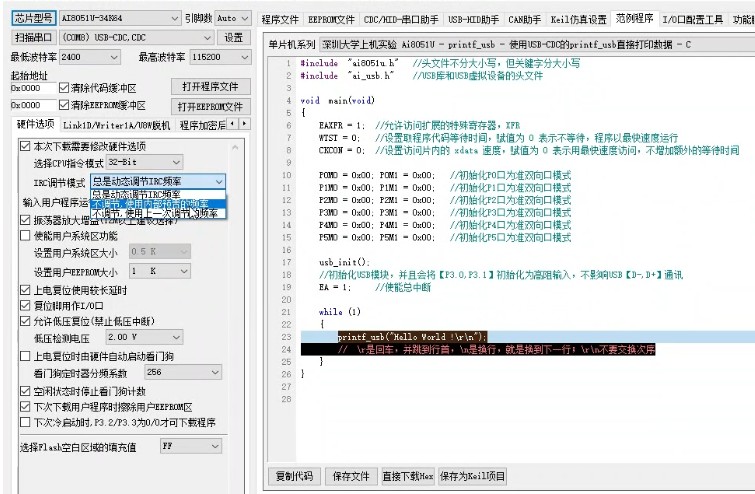Viewport: 755px width, 494px height.
Task: Switch to the CAN助手 tab
Action: (x=525, y=20)
